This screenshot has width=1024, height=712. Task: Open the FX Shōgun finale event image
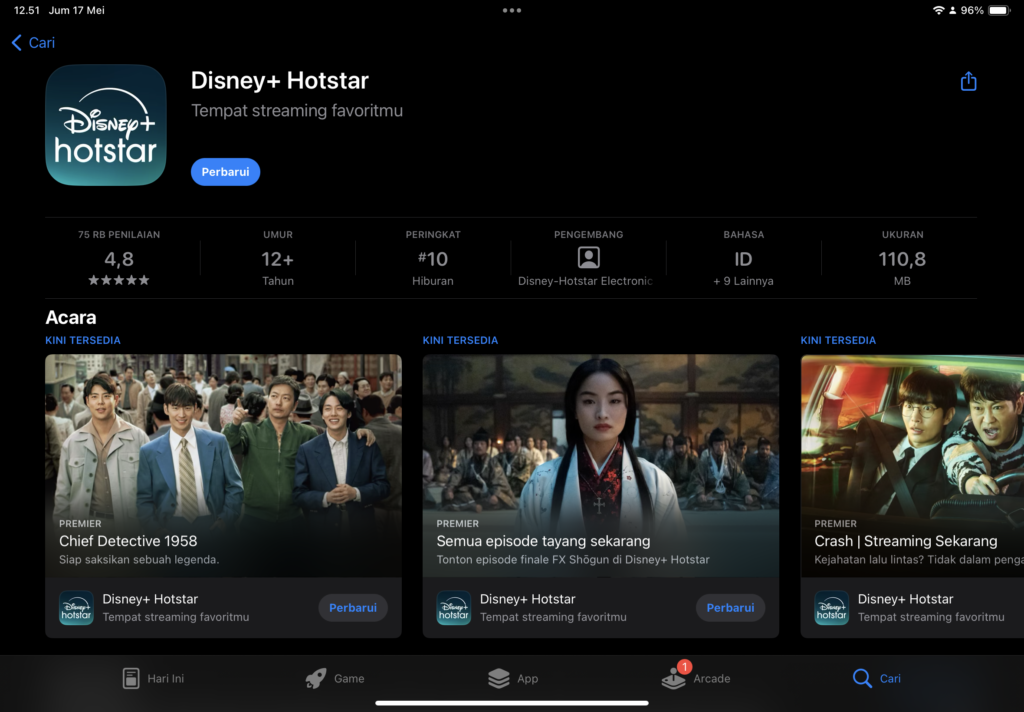point(601,465)
